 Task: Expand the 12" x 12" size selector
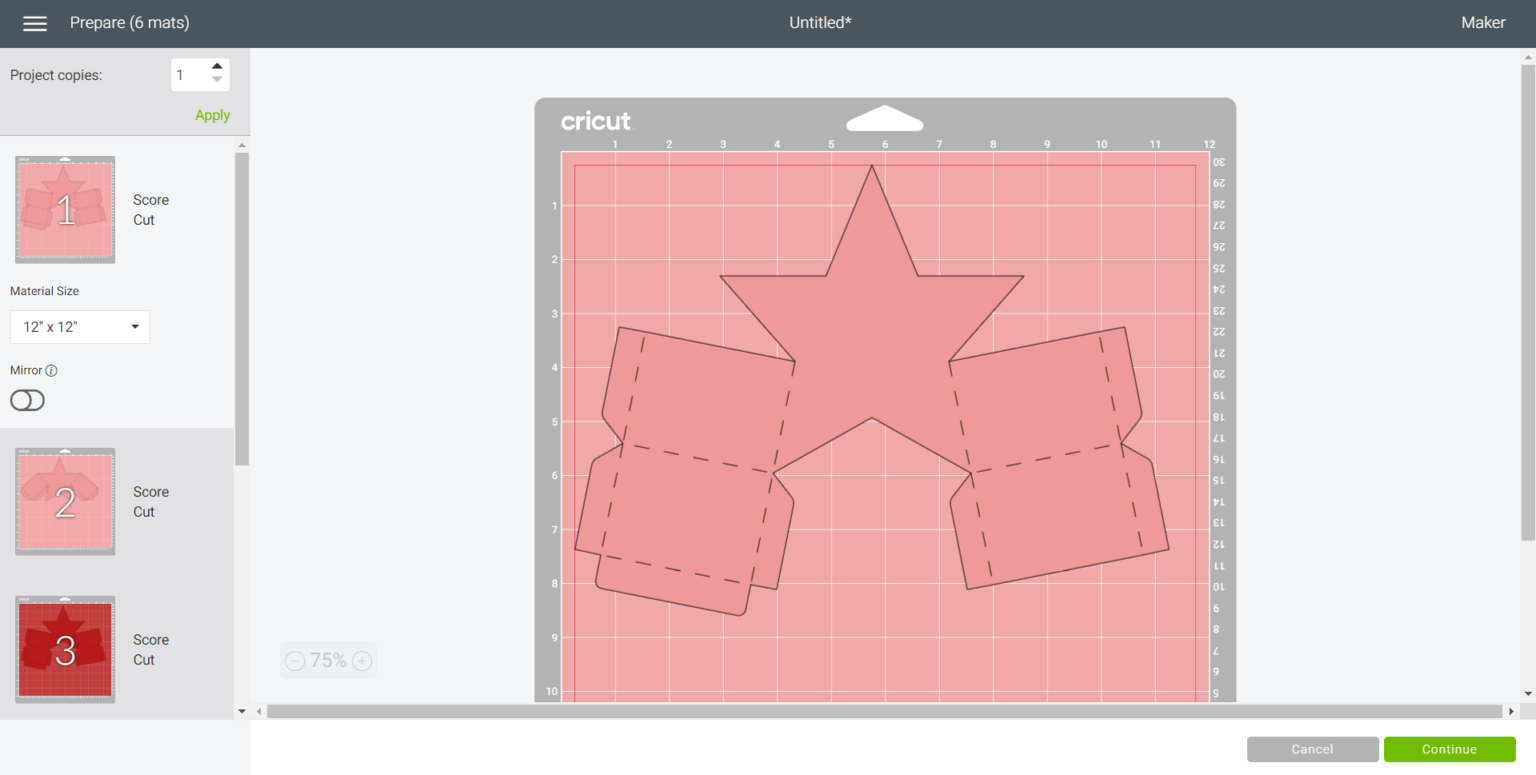click(x=80, y=327)
